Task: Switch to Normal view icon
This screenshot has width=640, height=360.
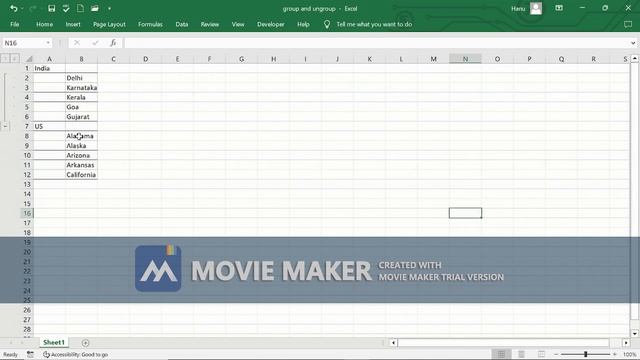Action: click(501, 354)
